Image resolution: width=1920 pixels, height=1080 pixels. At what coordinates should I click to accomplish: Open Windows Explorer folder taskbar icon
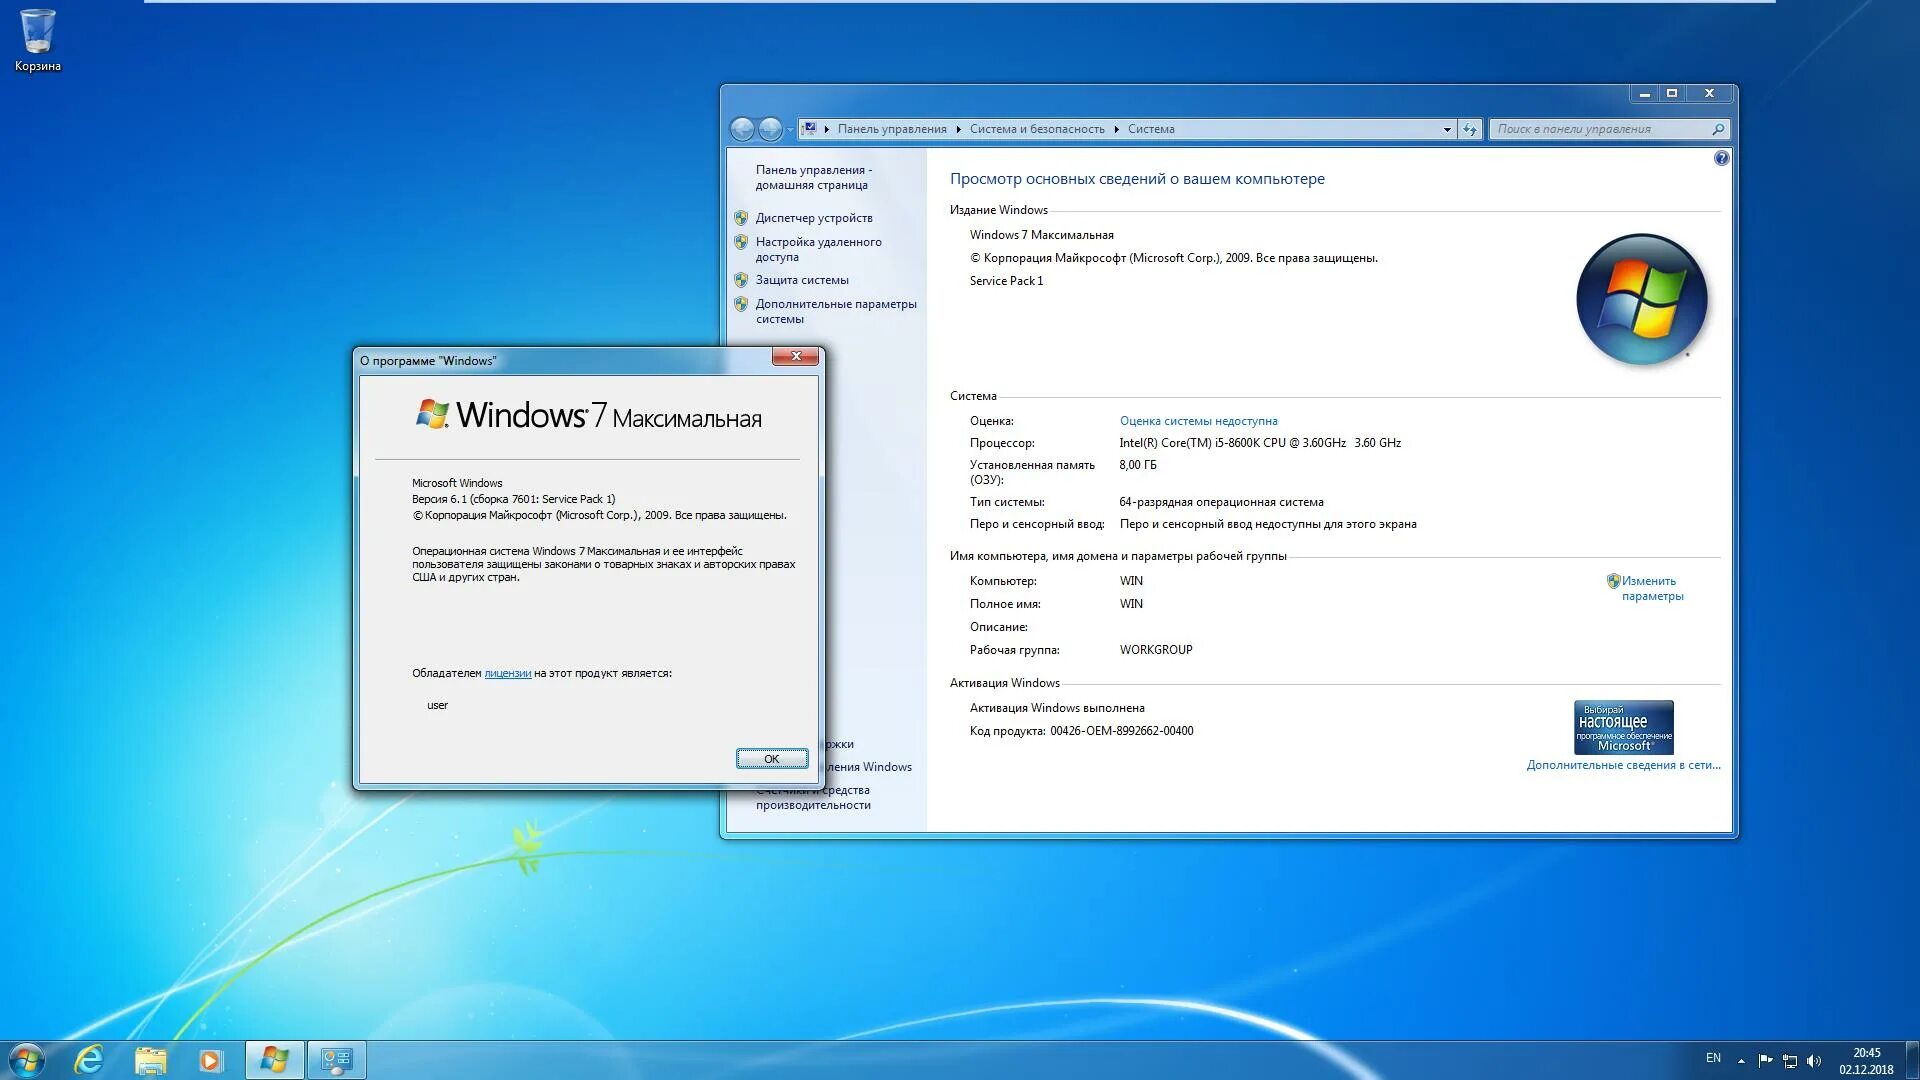click(150, 1060)
